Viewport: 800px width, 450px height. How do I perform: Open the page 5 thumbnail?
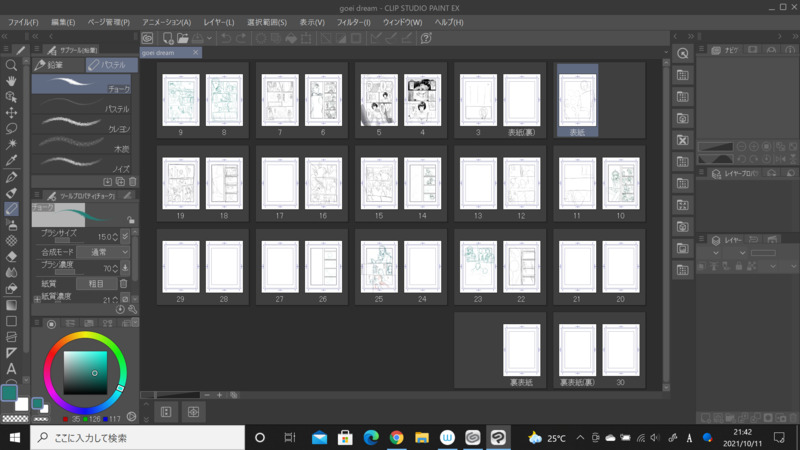[x=379, y=101]
